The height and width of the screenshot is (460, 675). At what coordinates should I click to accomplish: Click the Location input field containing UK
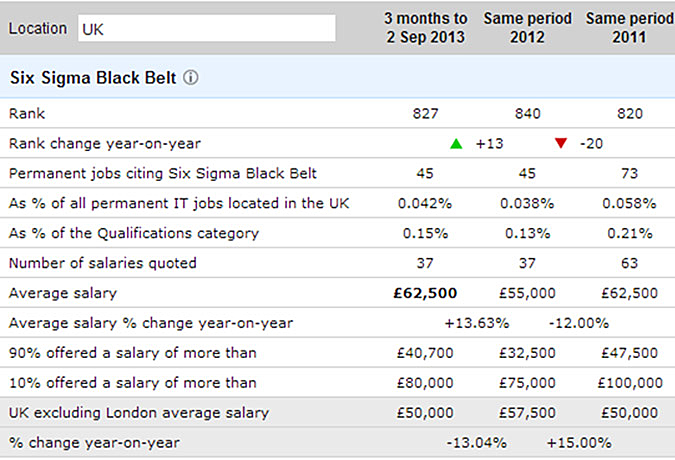pyautogui.click(x=207, y=28)
